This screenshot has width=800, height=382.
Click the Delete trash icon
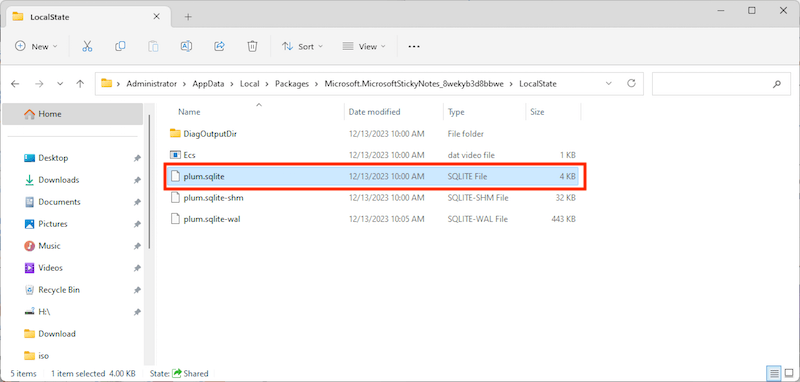(x=252, y=46)
